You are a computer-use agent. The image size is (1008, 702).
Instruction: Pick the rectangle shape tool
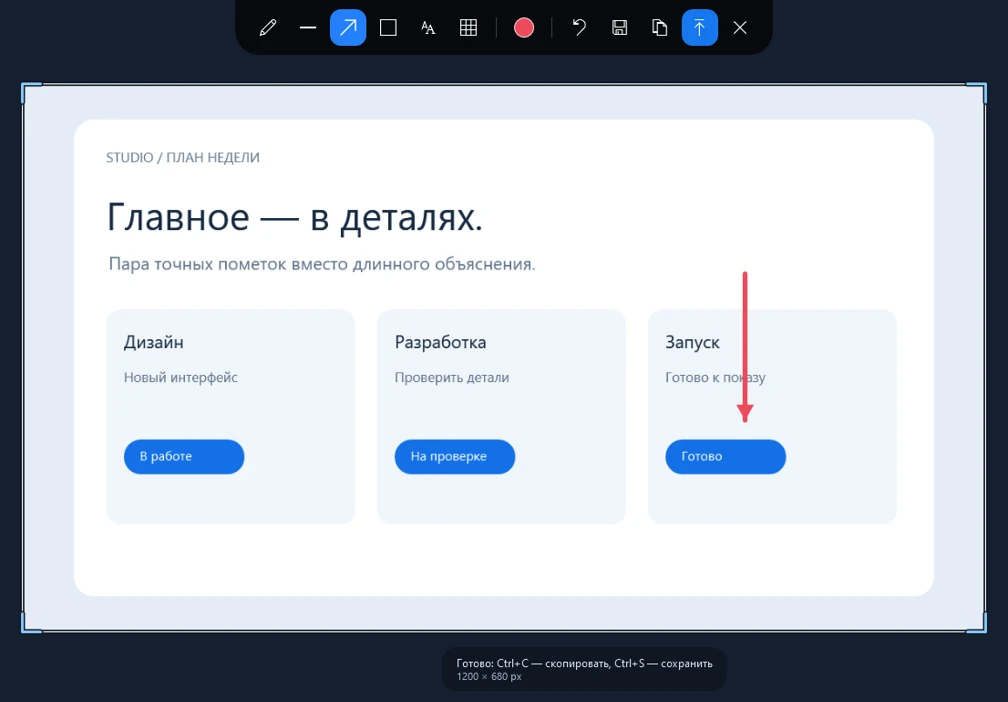click(388, 28)
